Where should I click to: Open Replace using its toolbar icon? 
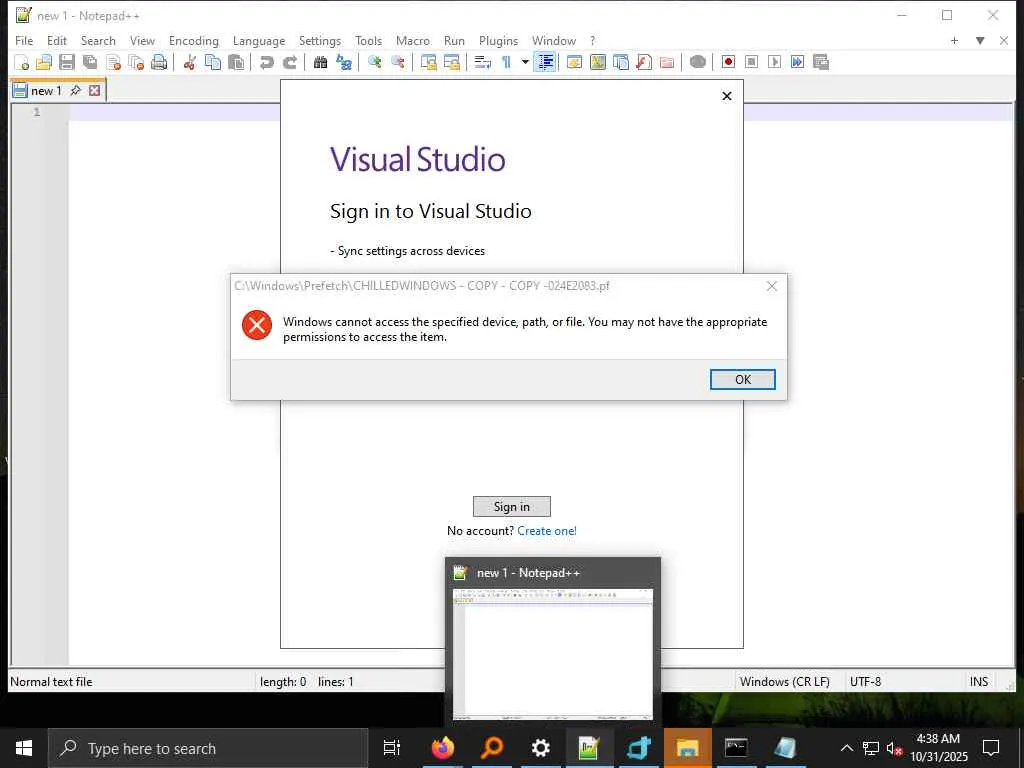coord(344,62)
